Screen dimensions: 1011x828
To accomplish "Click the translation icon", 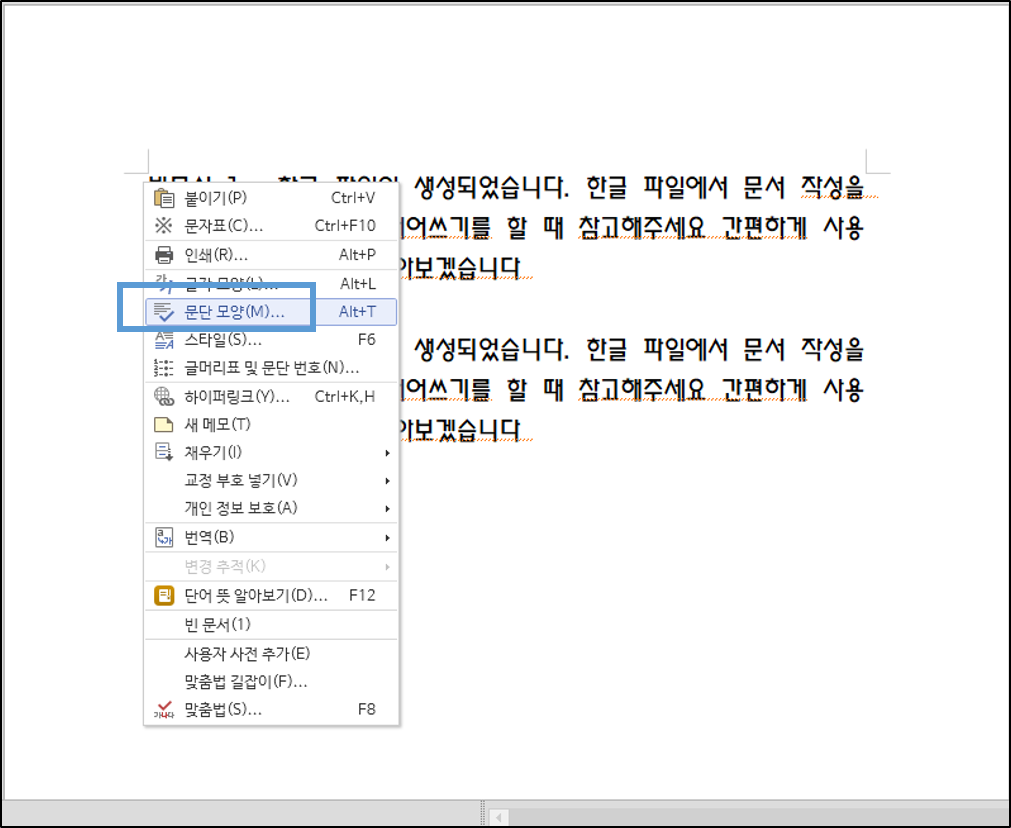I will [x=164, y=537].
